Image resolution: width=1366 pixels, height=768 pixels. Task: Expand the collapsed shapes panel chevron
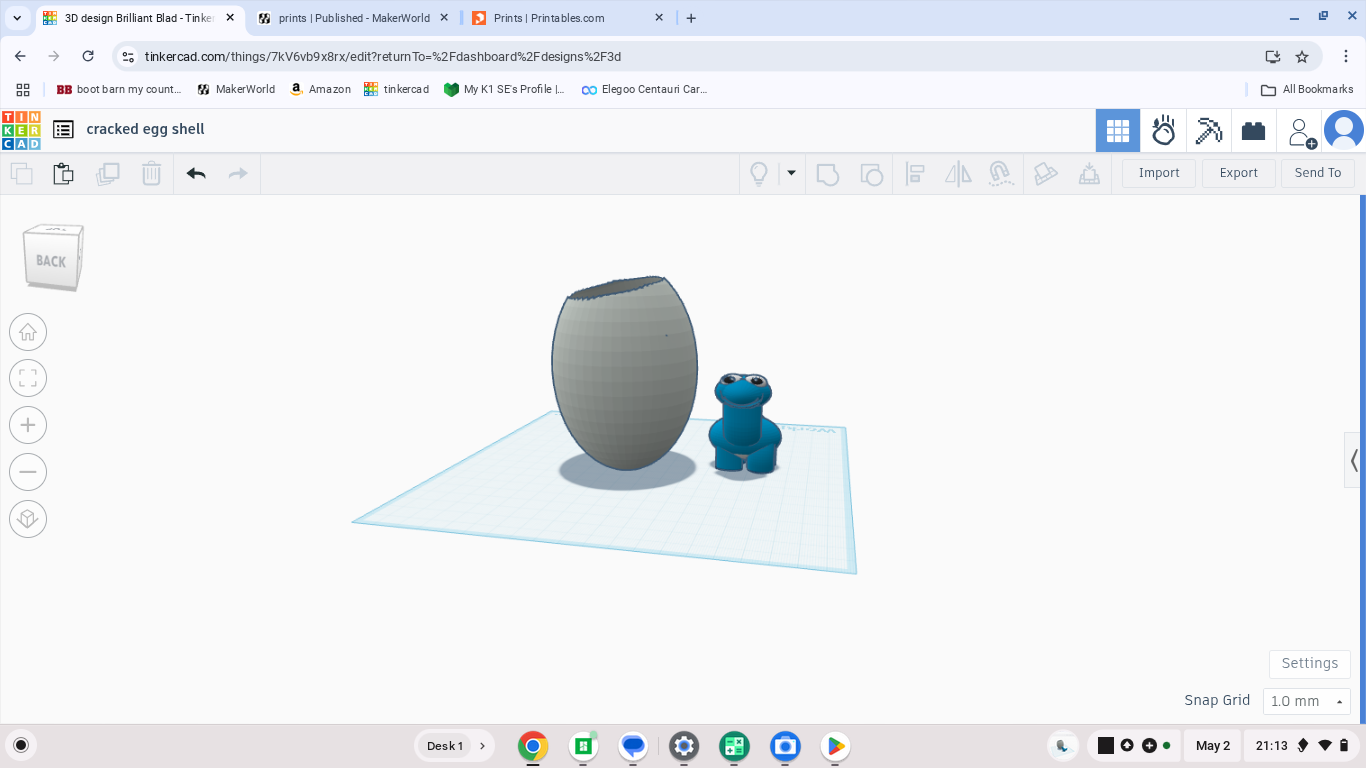[1354, 461]
